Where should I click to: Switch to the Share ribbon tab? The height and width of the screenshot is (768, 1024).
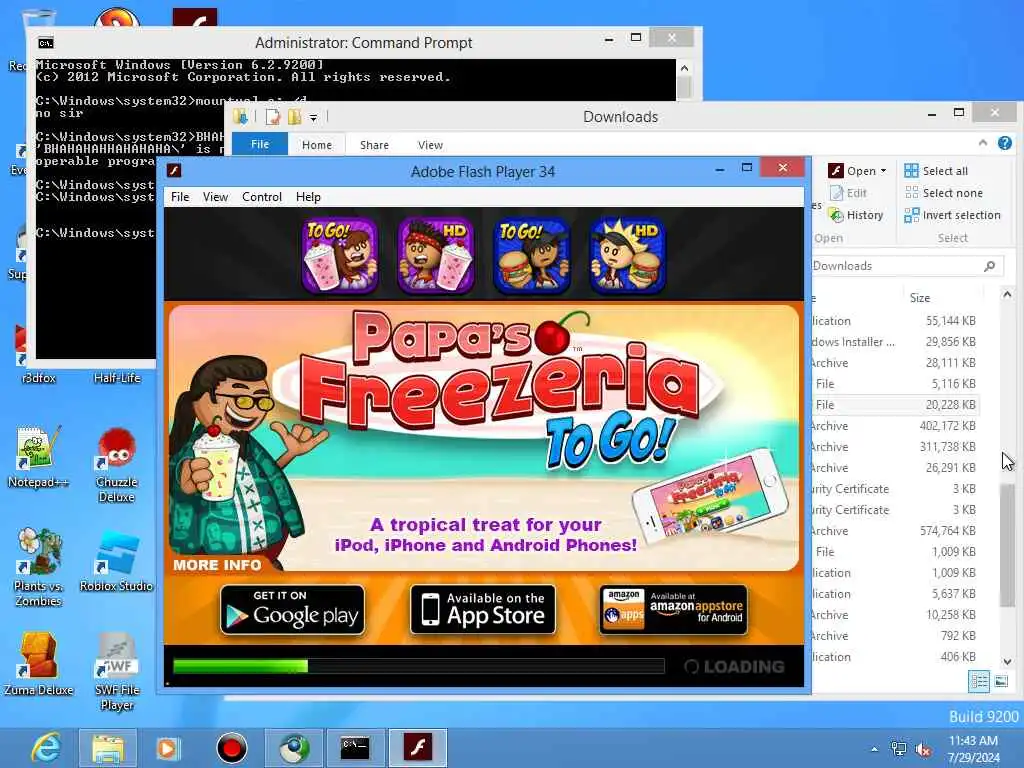tap(374, 144)
